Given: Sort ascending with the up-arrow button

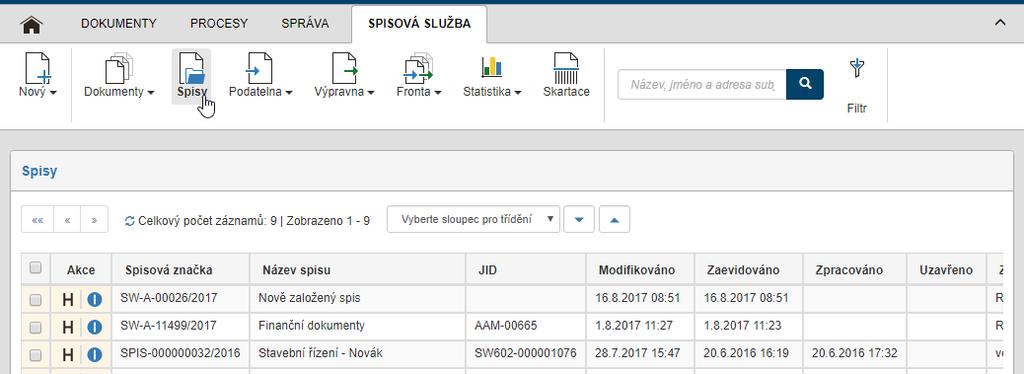Looking at the screenshot, I should click(614, 219).
